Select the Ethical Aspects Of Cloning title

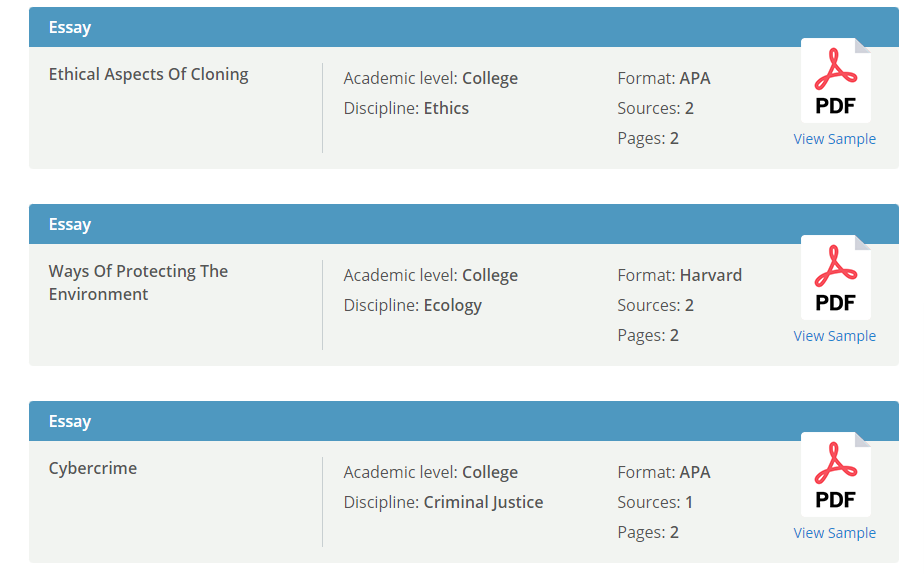(x=148, y=74)
